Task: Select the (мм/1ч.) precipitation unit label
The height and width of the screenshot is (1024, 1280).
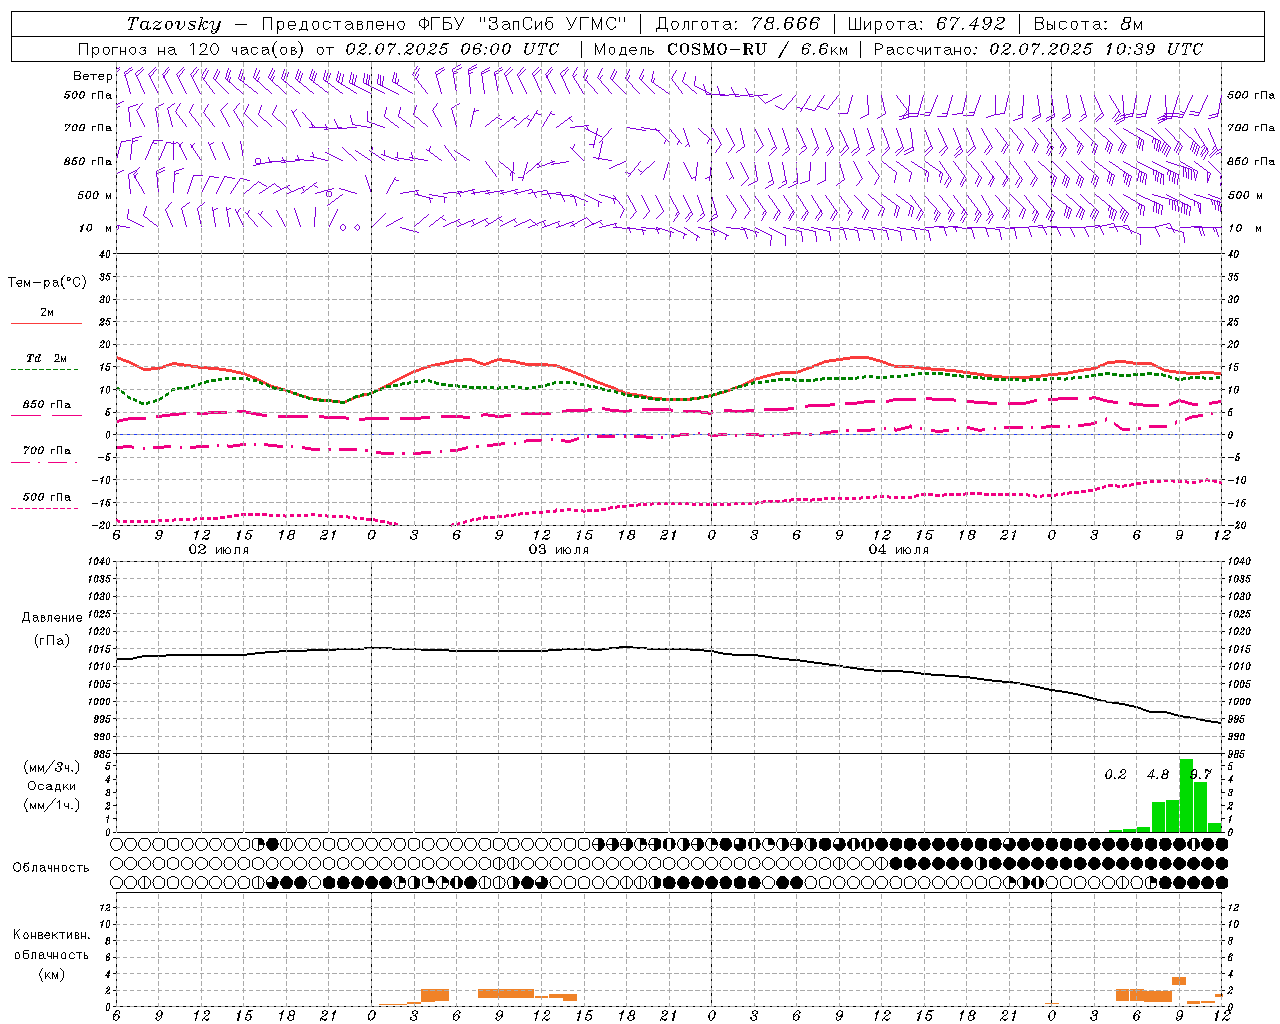Action: click(52, 805)
